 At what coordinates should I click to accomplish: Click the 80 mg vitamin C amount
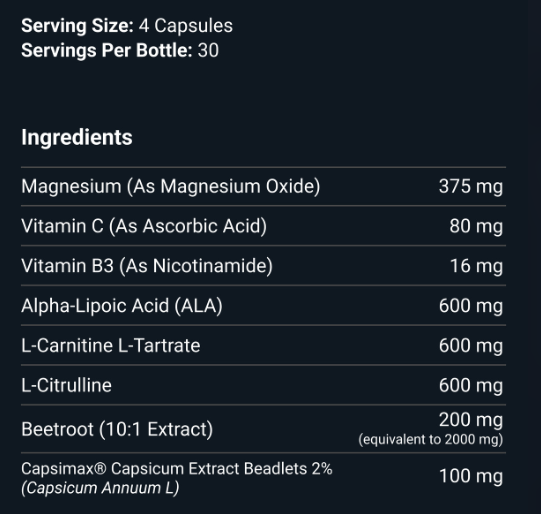[x=476, y=226]
